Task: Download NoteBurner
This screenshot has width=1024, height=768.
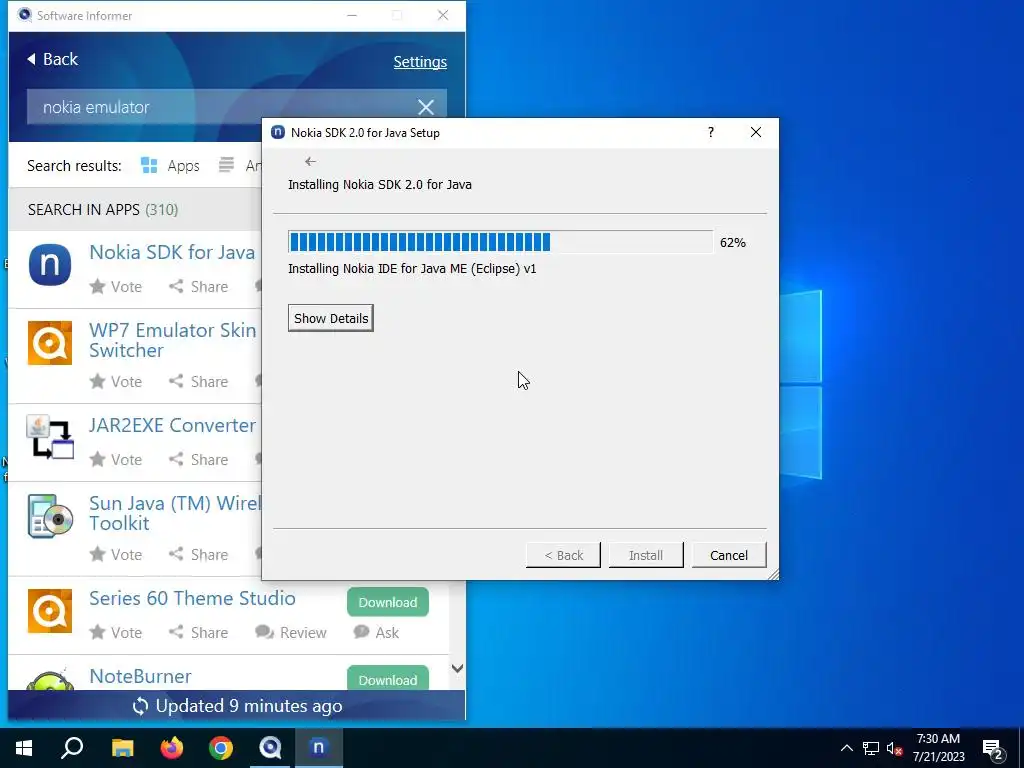Action: click(388, 679)
